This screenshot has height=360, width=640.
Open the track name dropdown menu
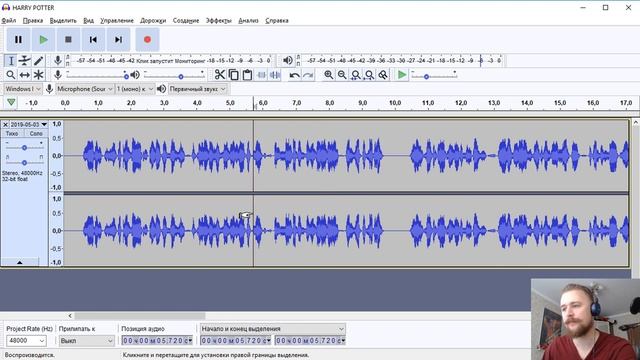[x=28, y=124]
